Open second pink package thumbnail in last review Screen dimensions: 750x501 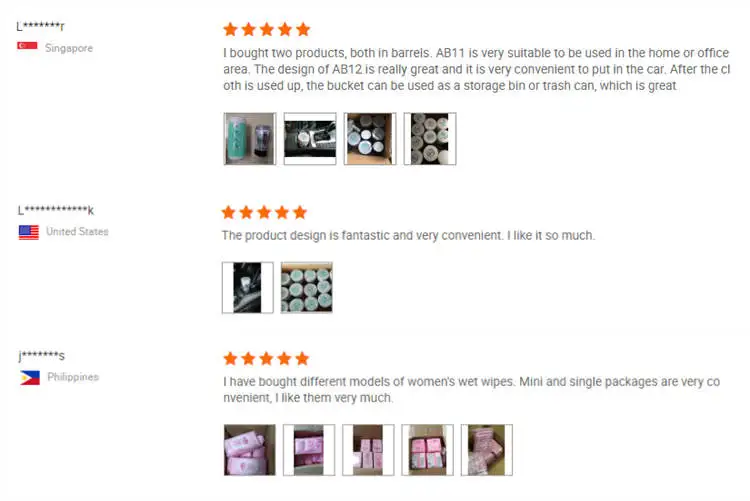[309, 450]
